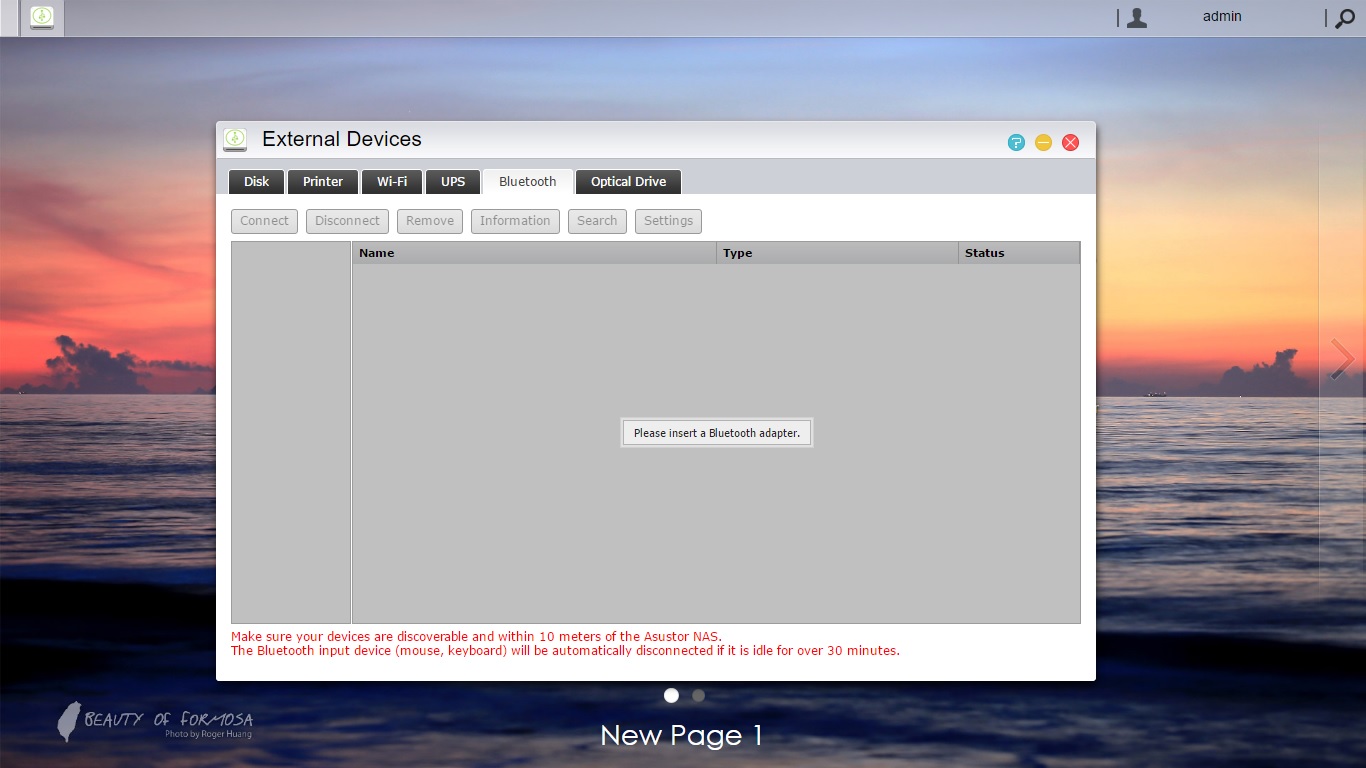Go to next desktop page using right arrow
This screenshot has height=768, width=1366.
point(1342,360)
